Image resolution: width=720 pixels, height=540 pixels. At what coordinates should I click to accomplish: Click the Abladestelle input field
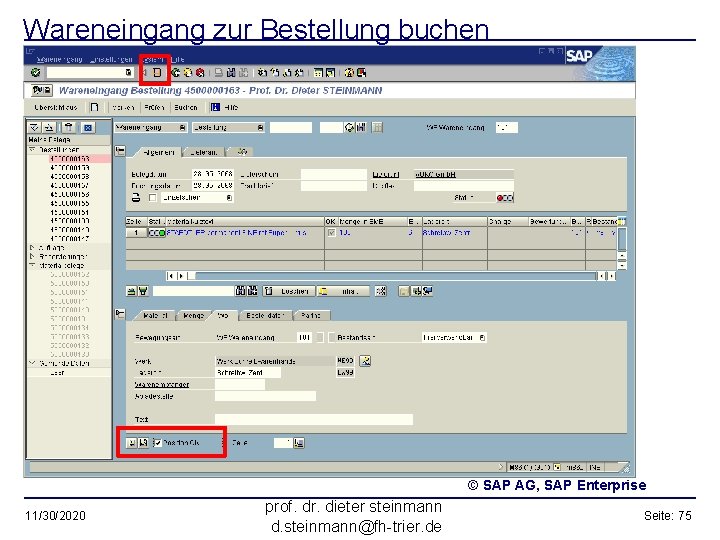(265, 396)
